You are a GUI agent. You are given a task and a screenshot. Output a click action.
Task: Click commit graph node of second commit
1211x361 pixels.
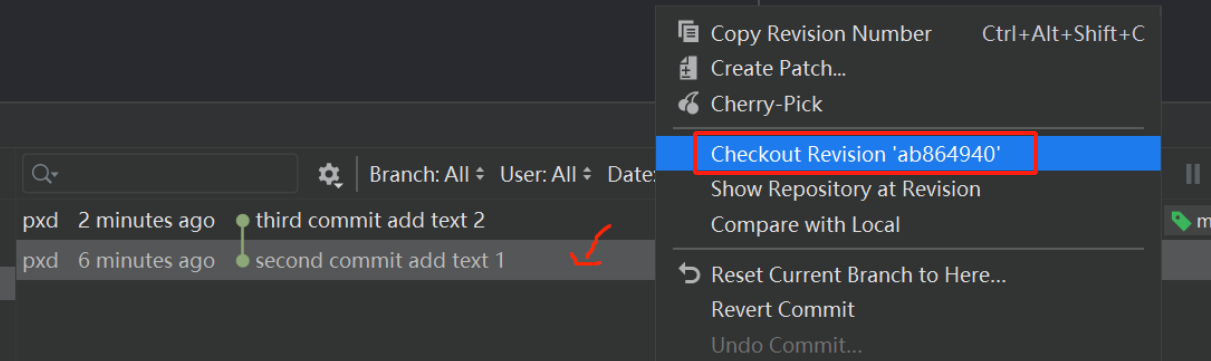[x=242, y=261]
